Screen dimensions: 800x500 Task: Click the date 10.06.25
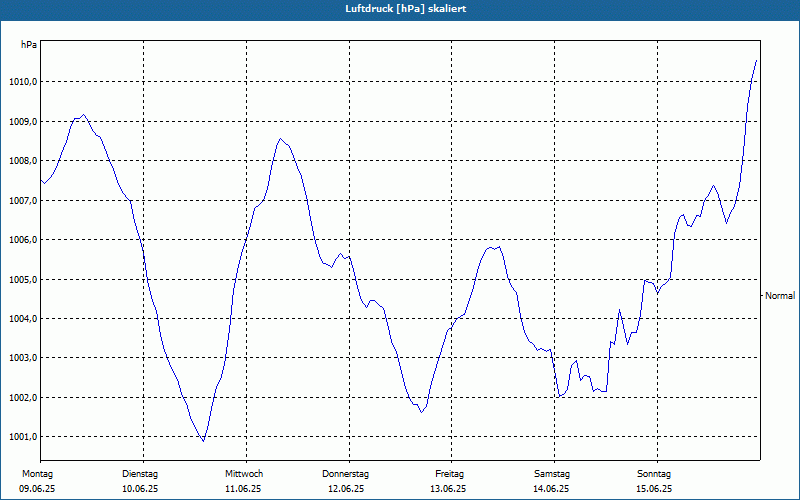(140, 489)
